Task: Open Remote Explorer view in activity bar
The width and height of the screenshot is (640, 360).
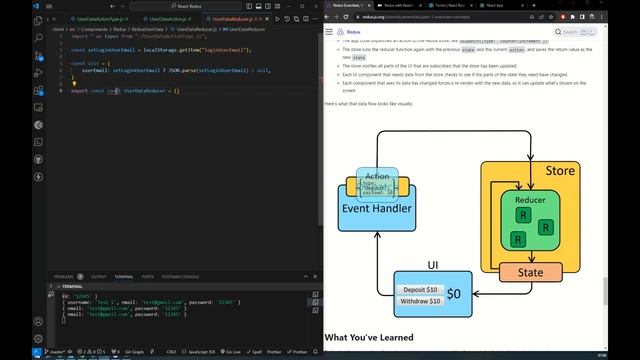Action: point(38,108)
